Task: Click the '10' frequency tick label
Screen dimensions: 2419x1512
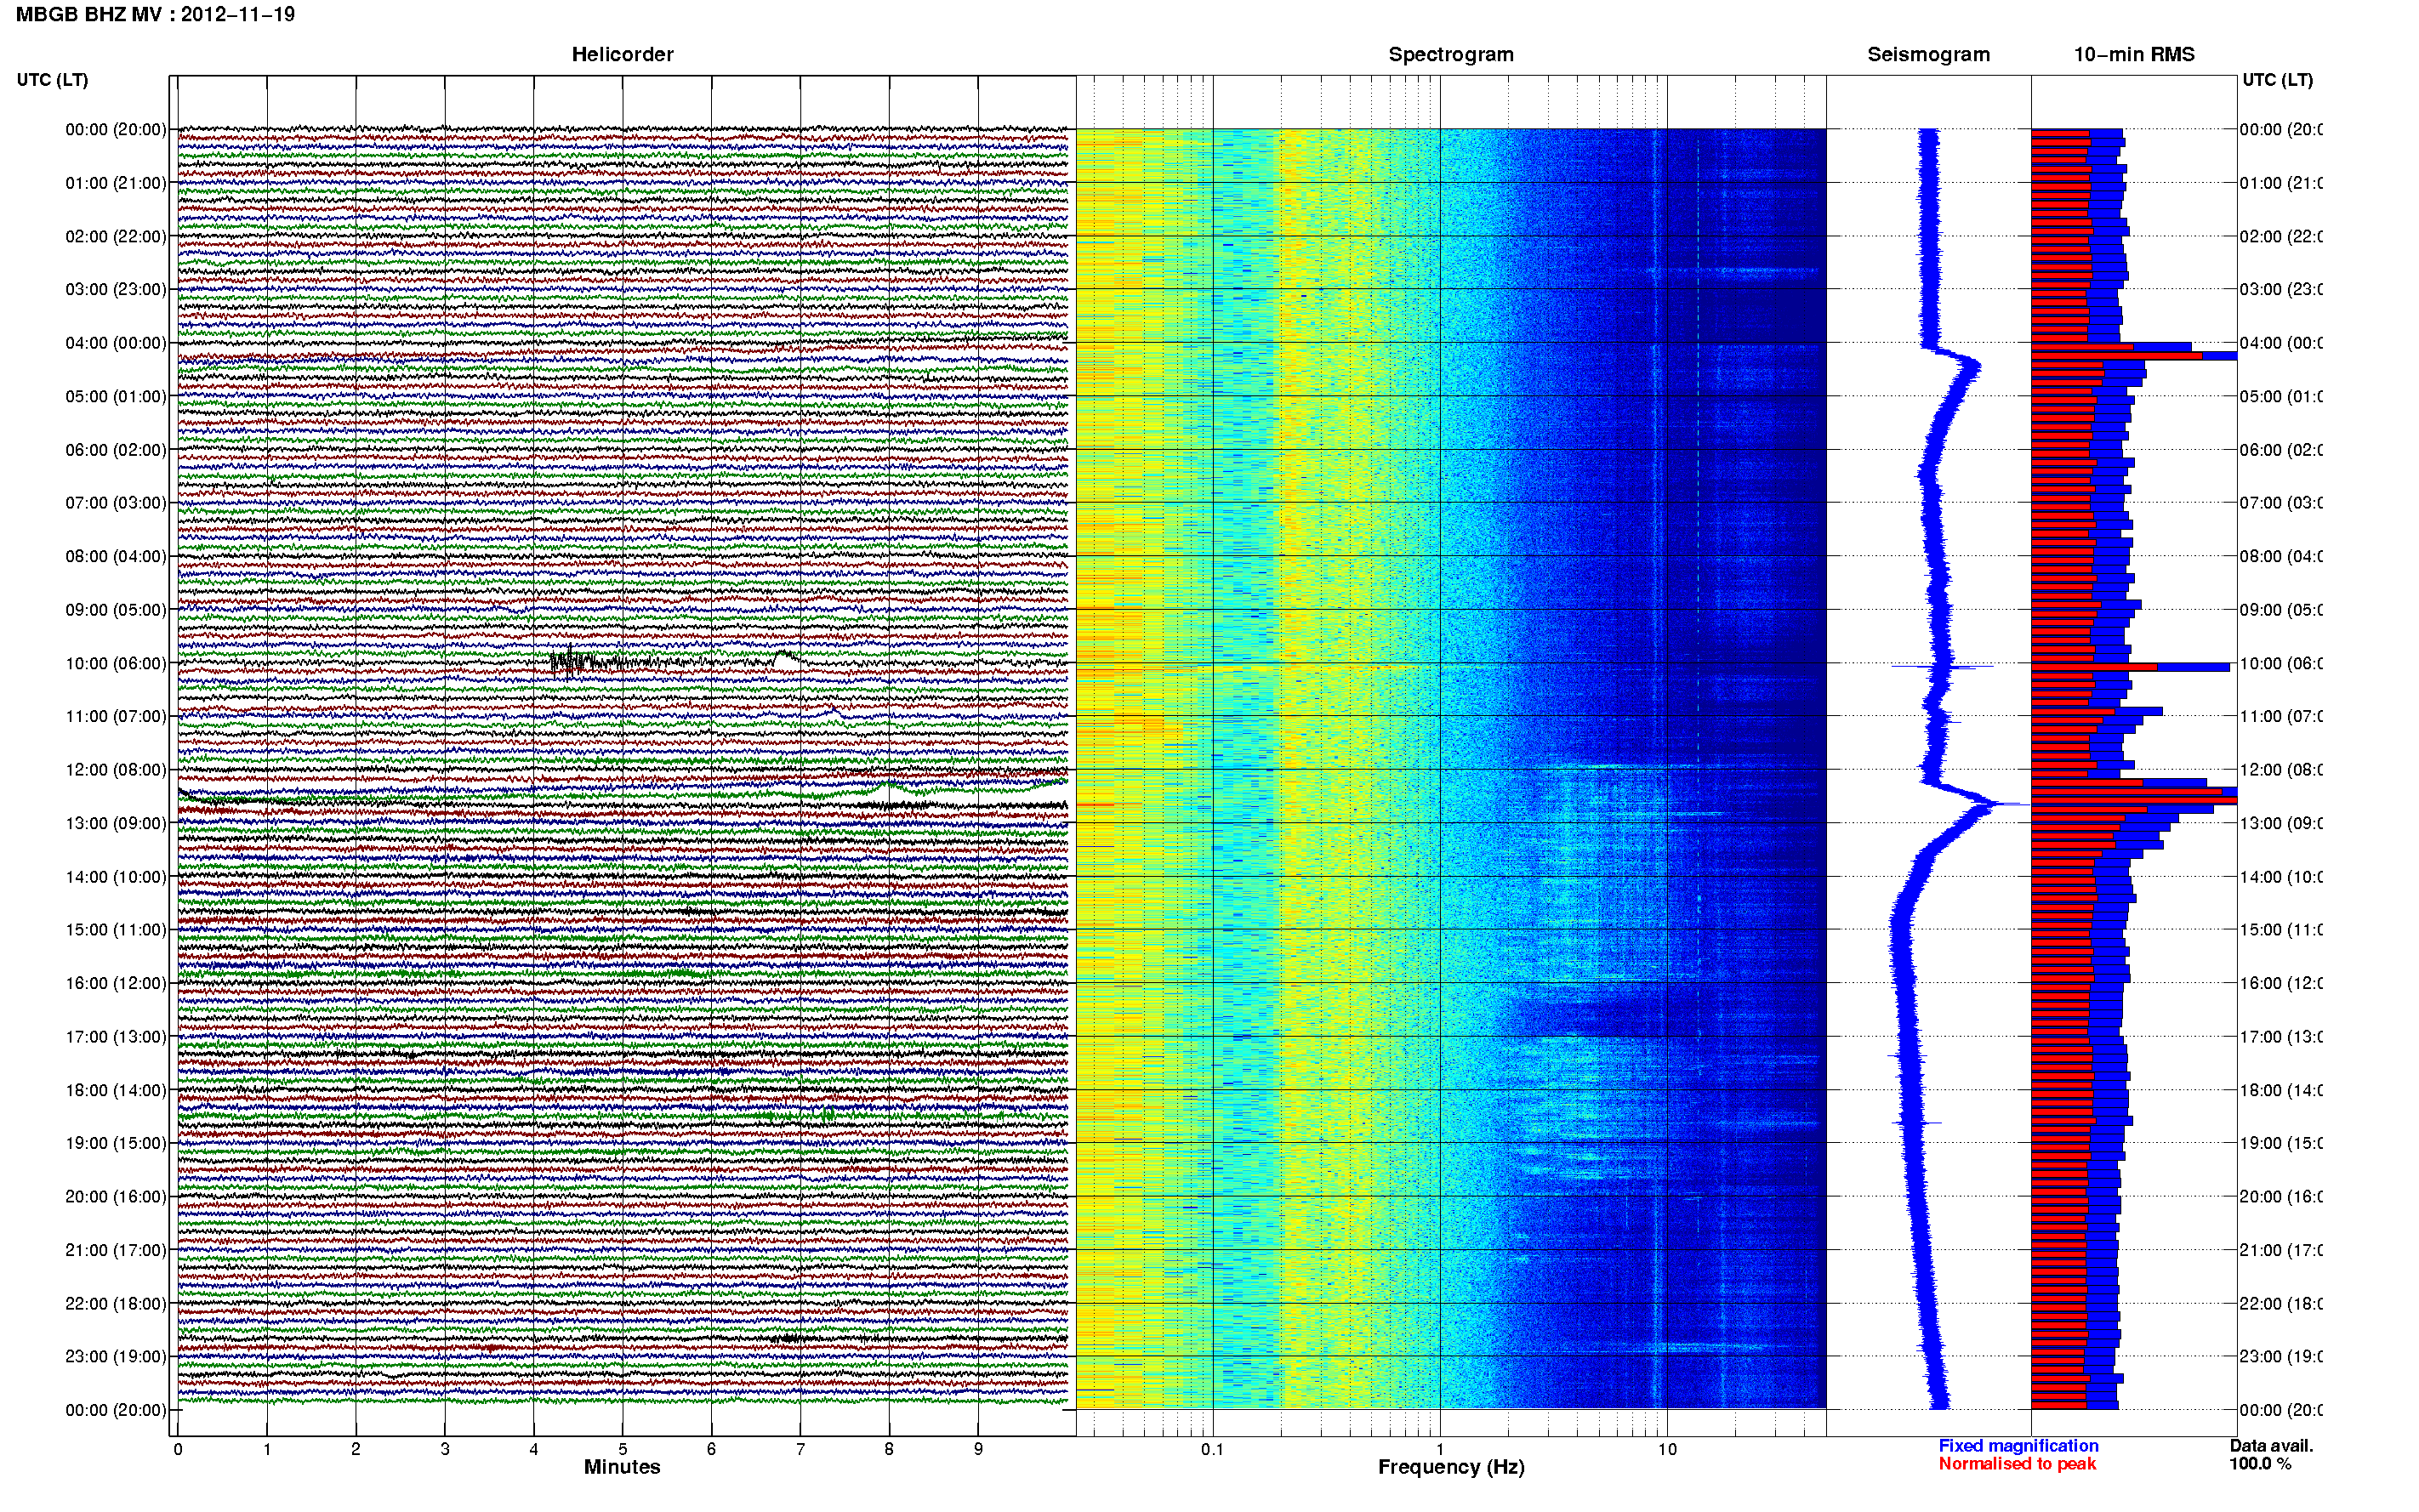Action: 1667,1449
